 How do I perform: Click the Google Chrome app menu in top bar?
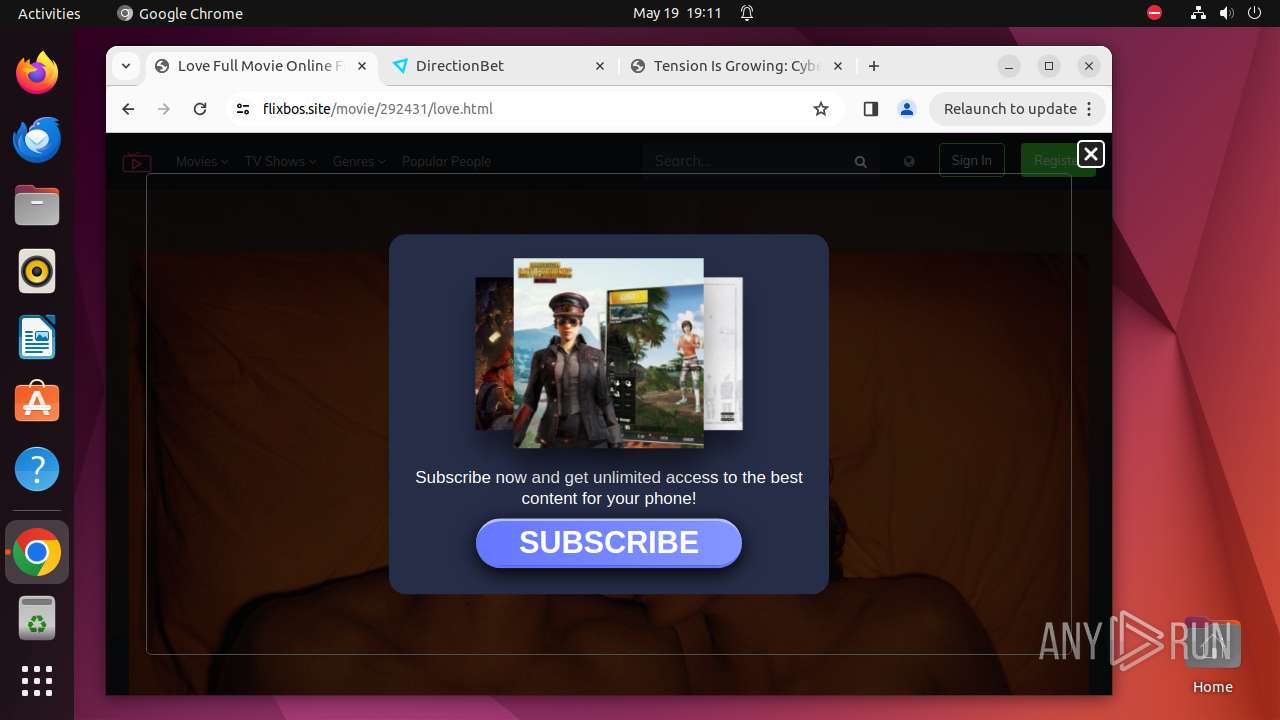[180, 13]
